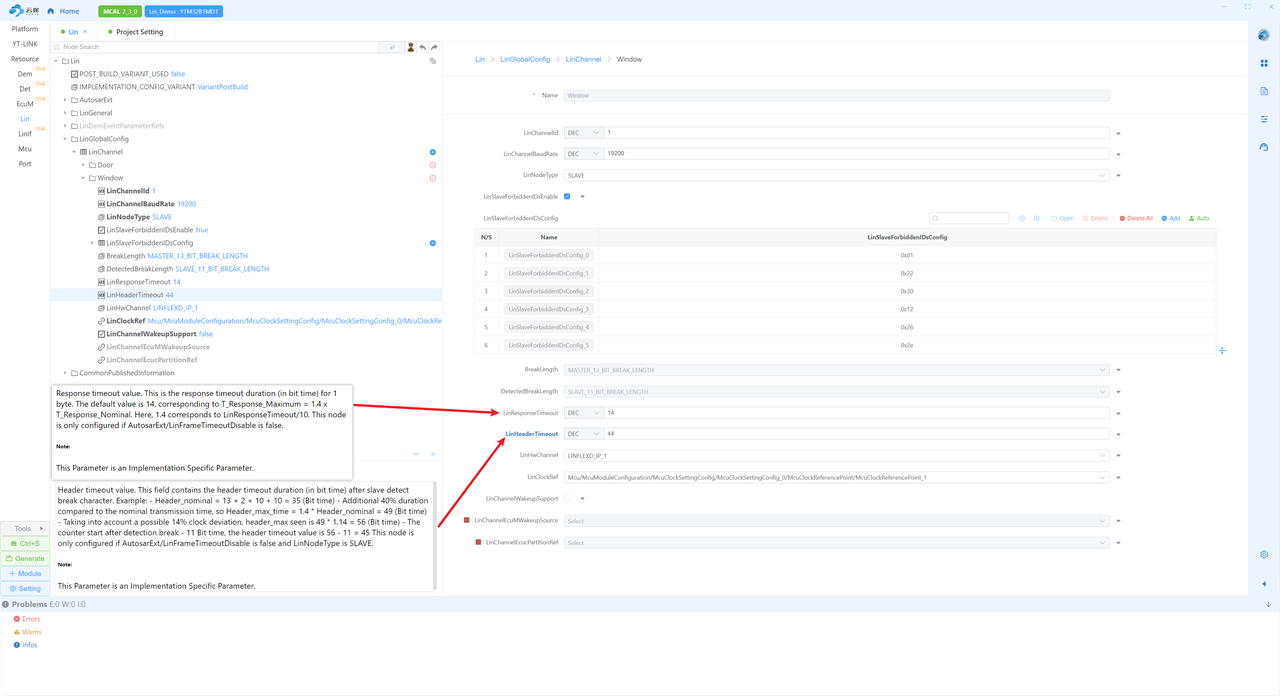The image size is (1280, 696).
Task: Open DEC format dropdown for LinChannelBaudRate
Action: pyautogui.click(x=583, y=154)
